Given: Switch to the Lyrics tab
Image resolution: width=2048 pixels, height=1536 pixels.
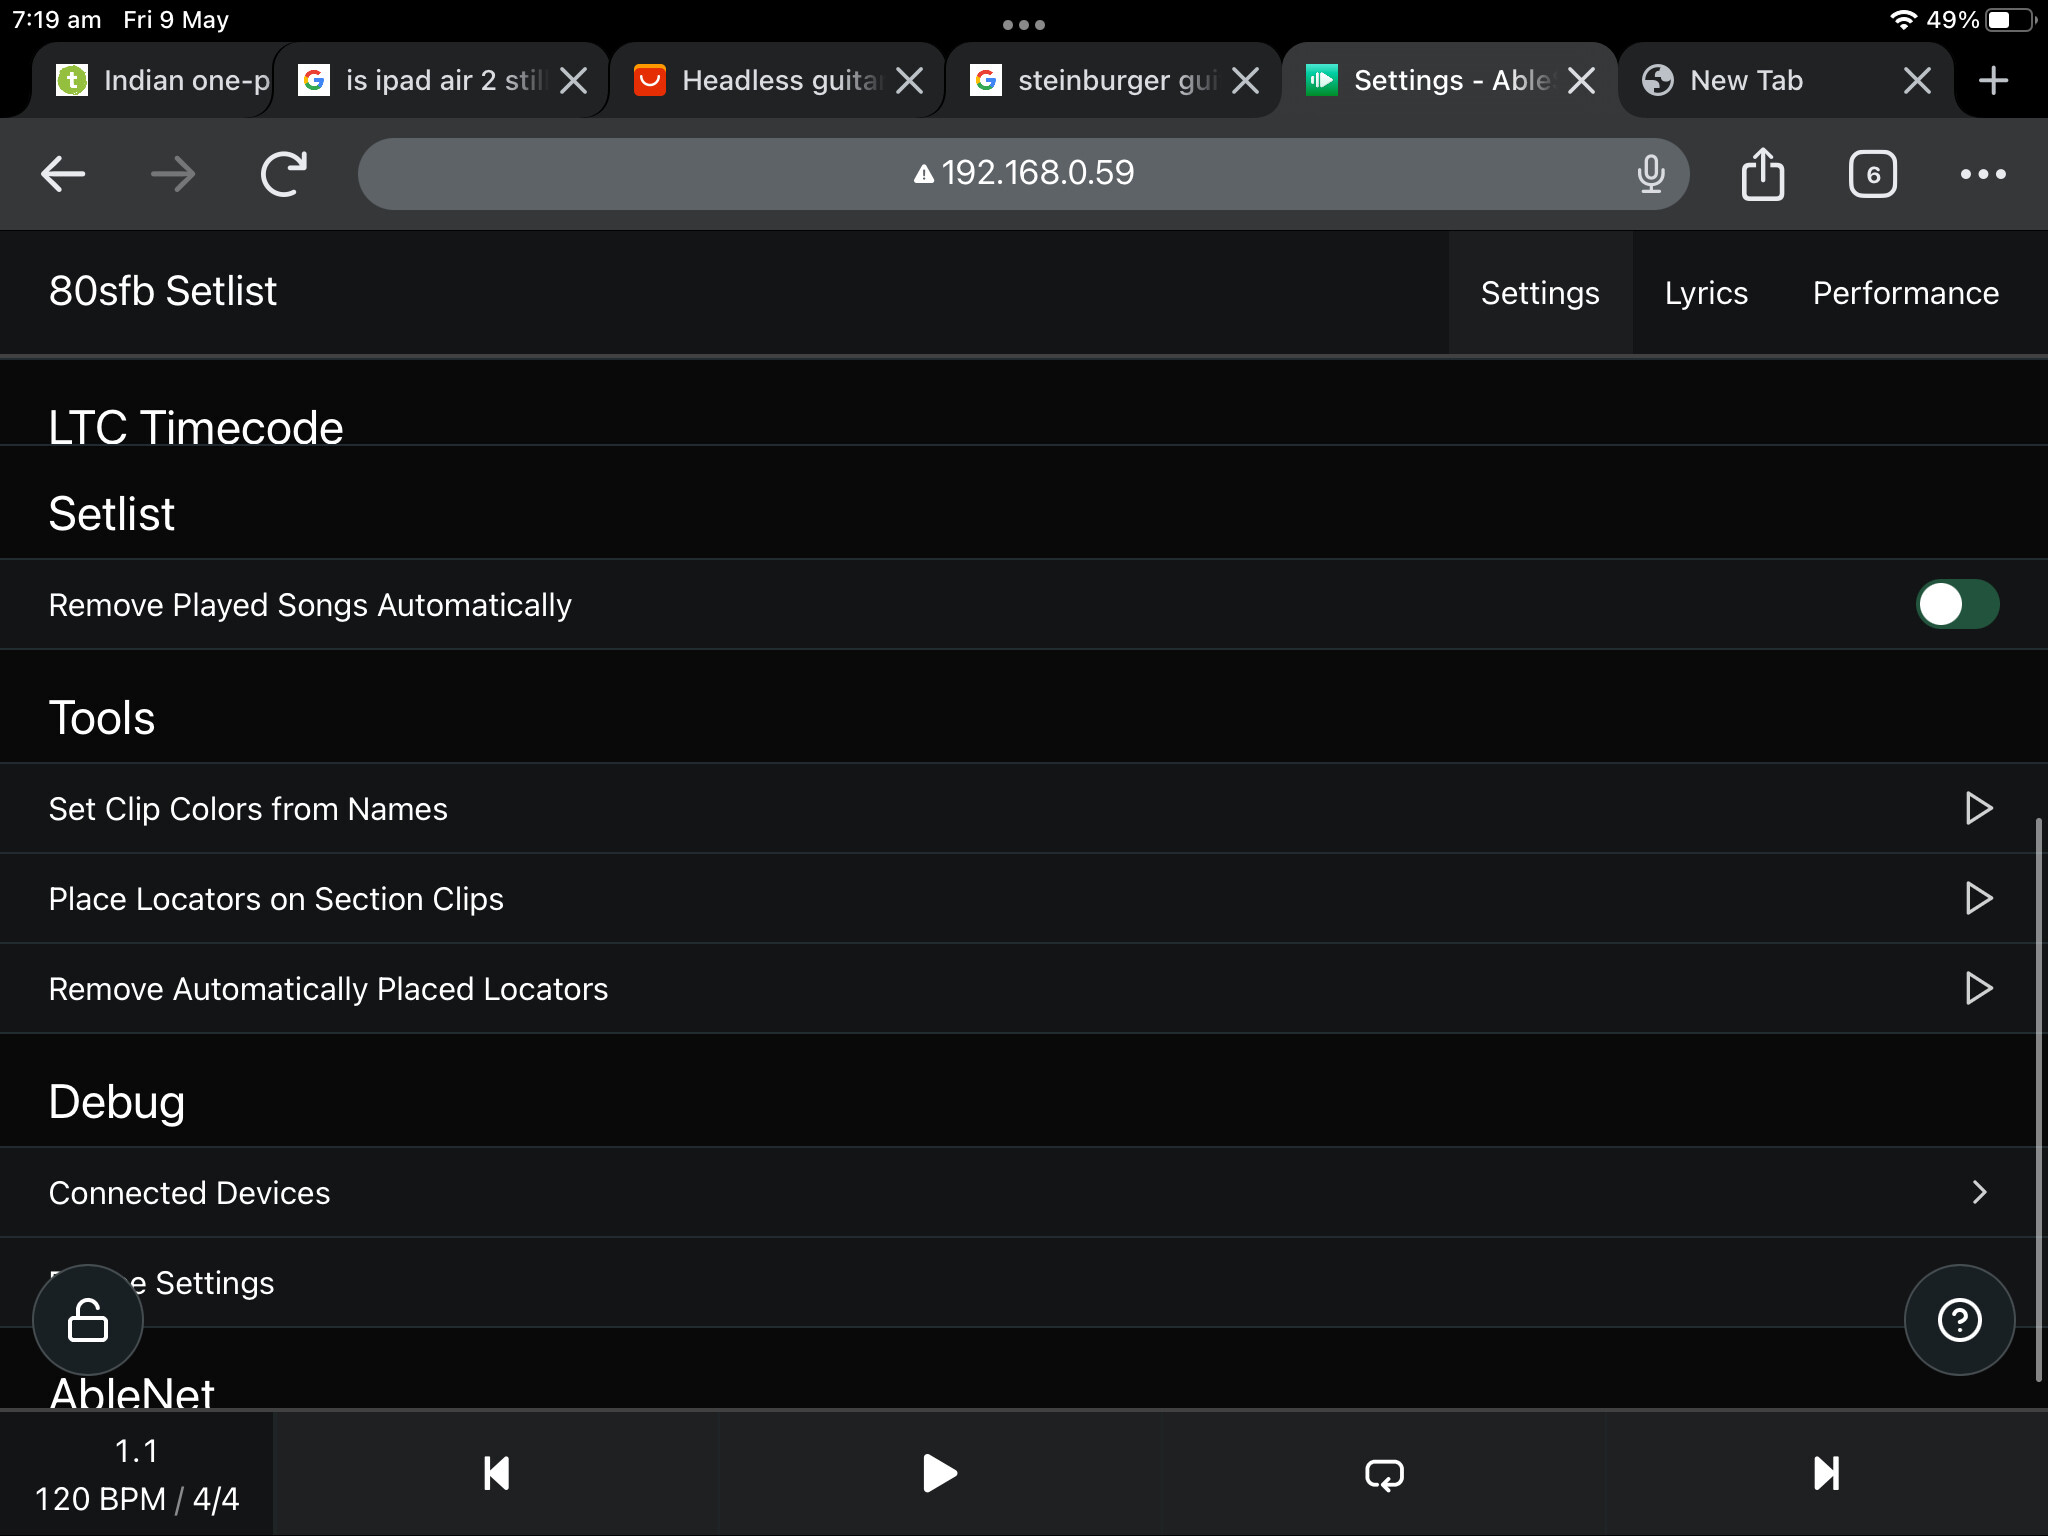Looking at the screenshot, I should (x=1706, y=293).
